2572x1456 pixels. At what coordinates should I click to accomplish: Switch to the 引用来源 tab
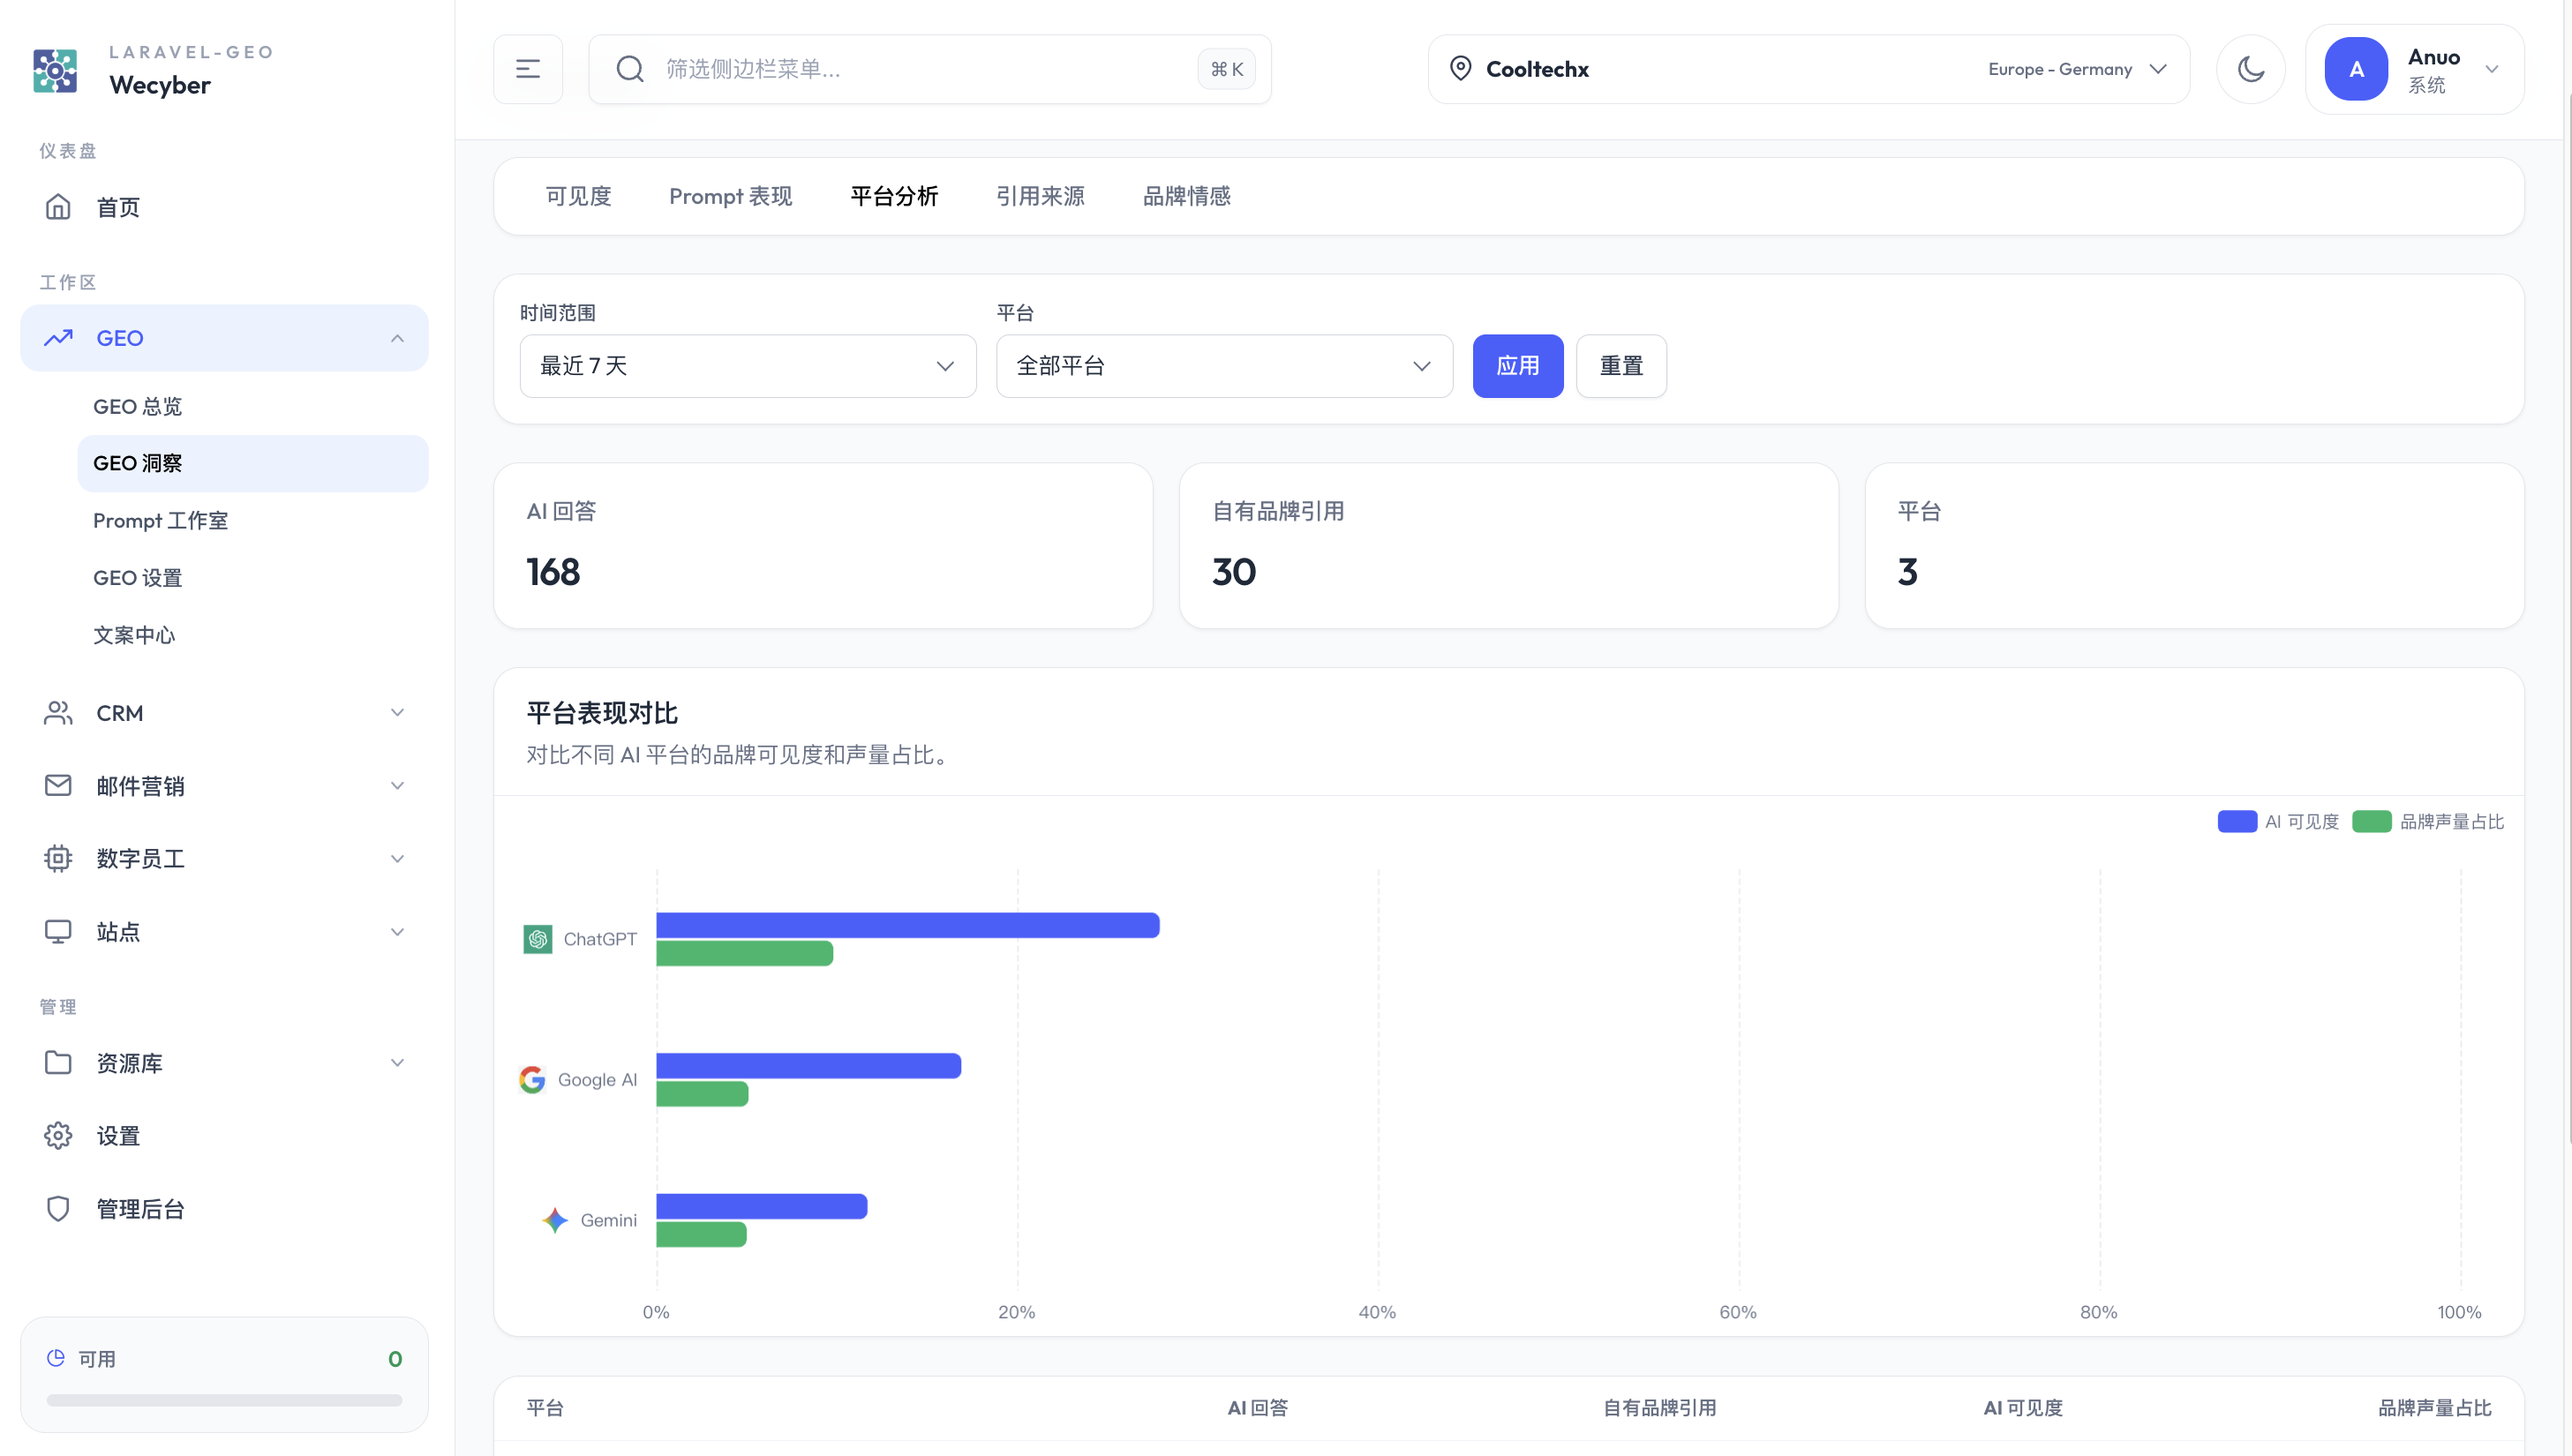tap(1040, 196)
